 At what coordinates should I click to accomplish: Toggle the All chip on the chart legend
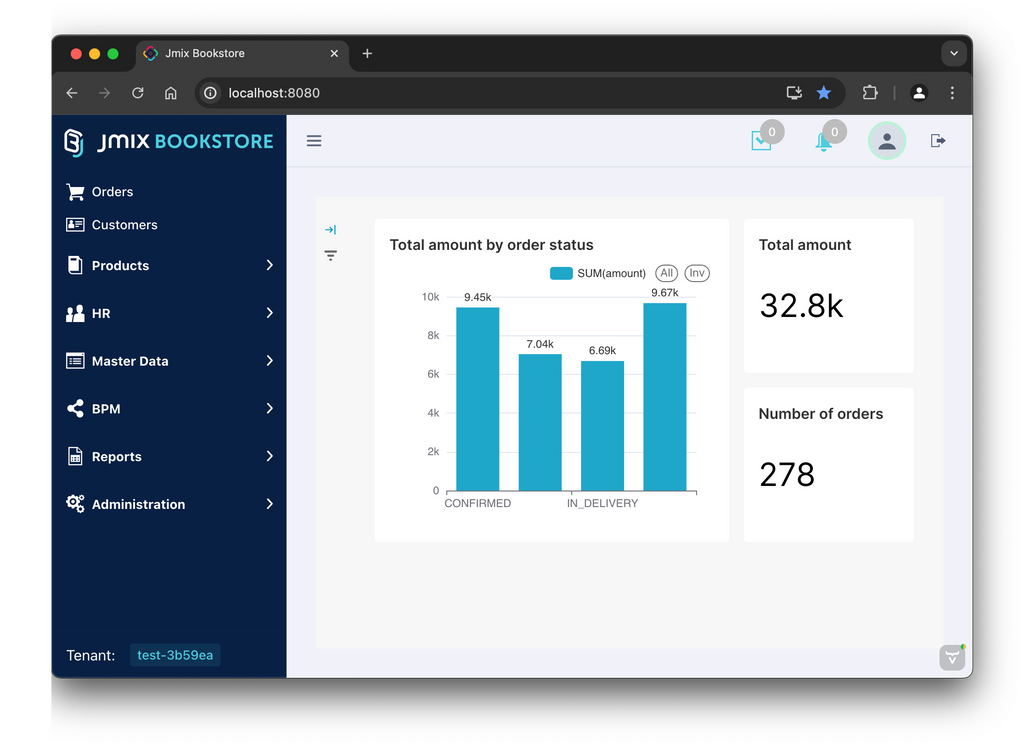[666, 272]
